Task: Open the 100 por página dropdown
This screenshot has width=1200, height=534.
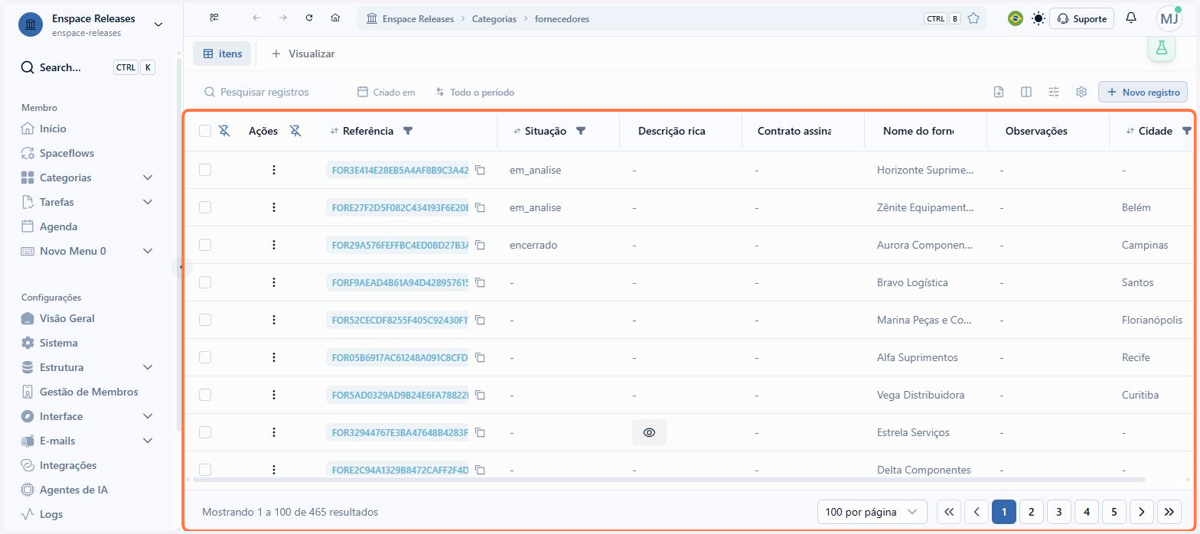Action: click(x=872, y=512)
